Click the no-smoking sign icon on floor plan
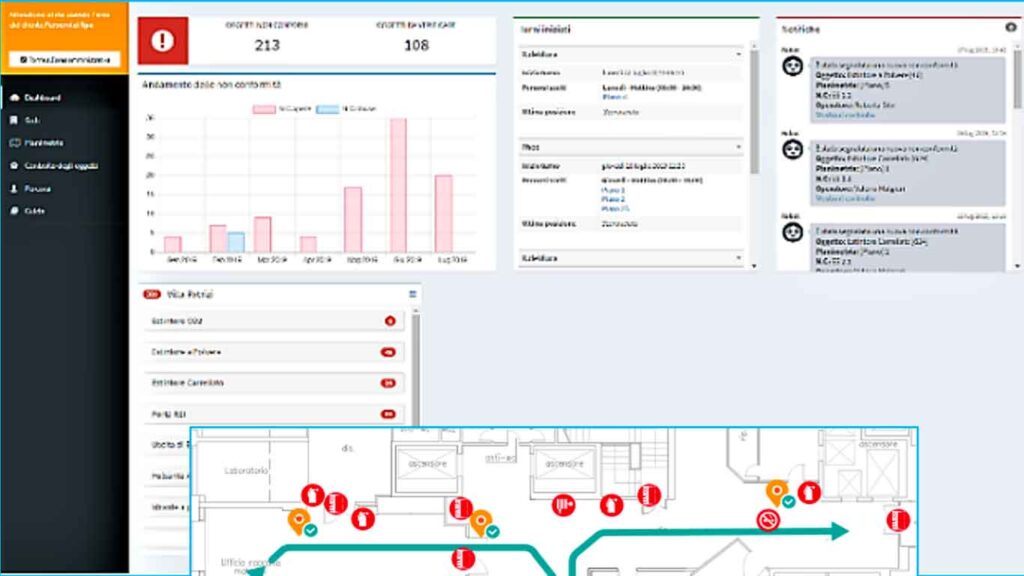The width and height of the screenshot is (1024, 576). (x=767, y=519)
